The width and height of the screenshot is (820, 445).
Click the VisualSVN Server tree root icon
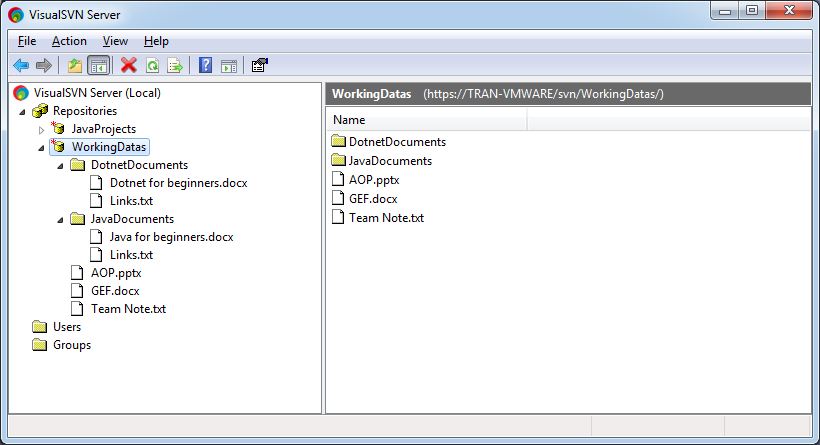21,93
